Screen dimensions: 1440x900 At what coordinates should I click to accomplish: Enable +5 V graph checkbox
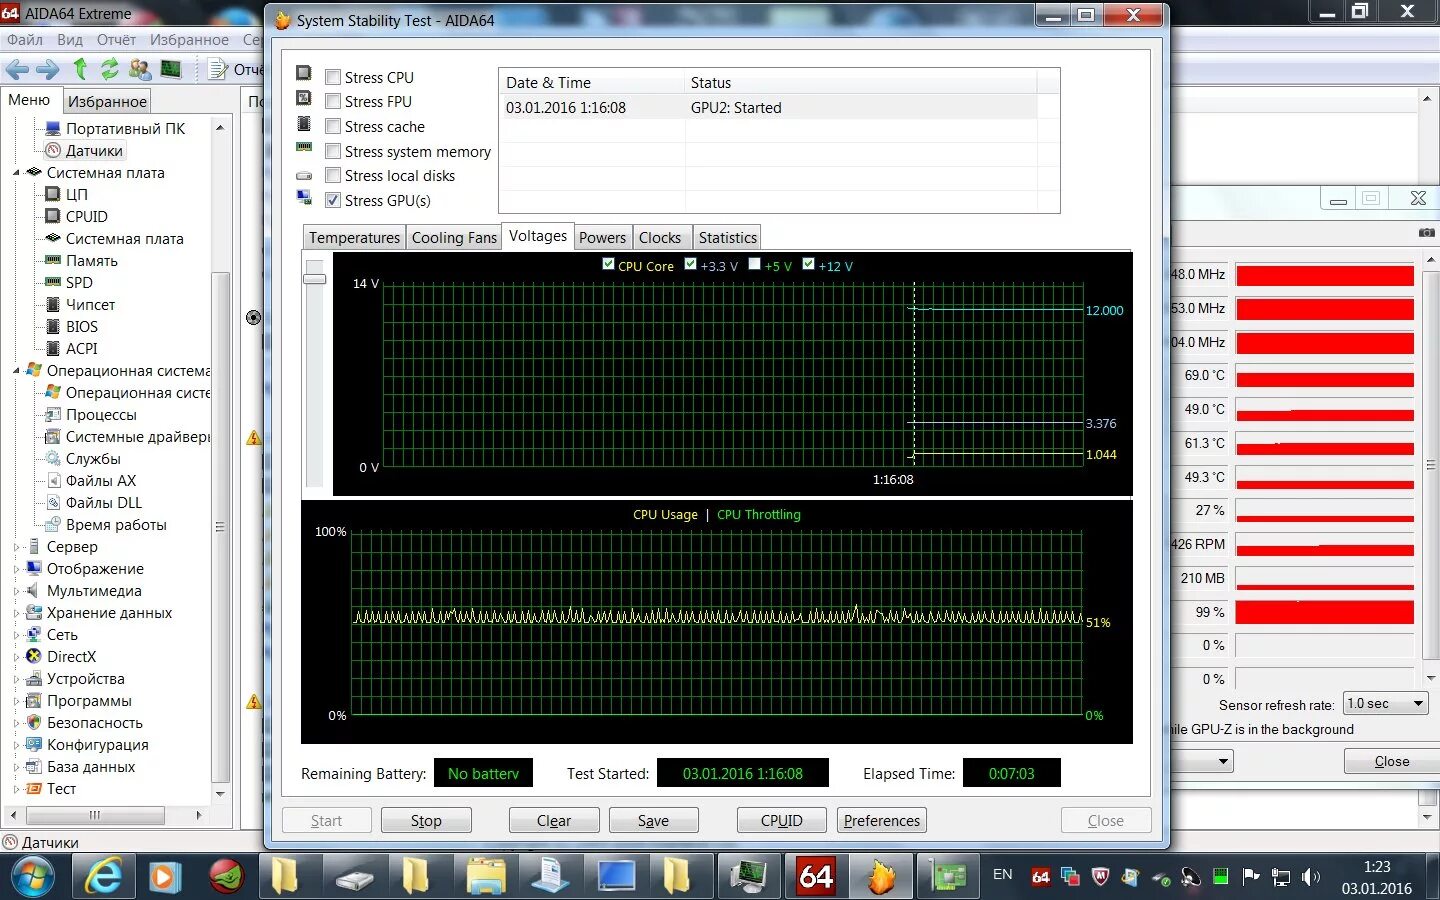(x=754, y=264)
